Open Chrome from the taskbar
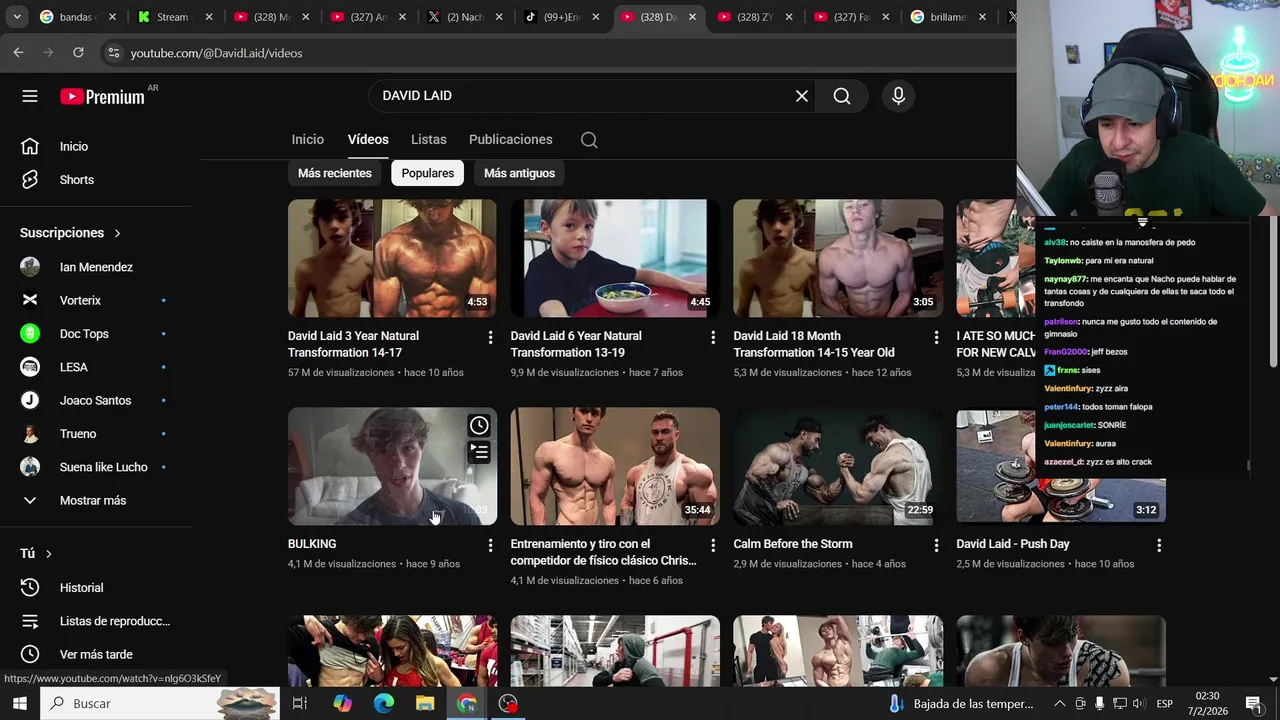Image resolution: width=1280 pixels, height=720 pixels. coord(467,703)
